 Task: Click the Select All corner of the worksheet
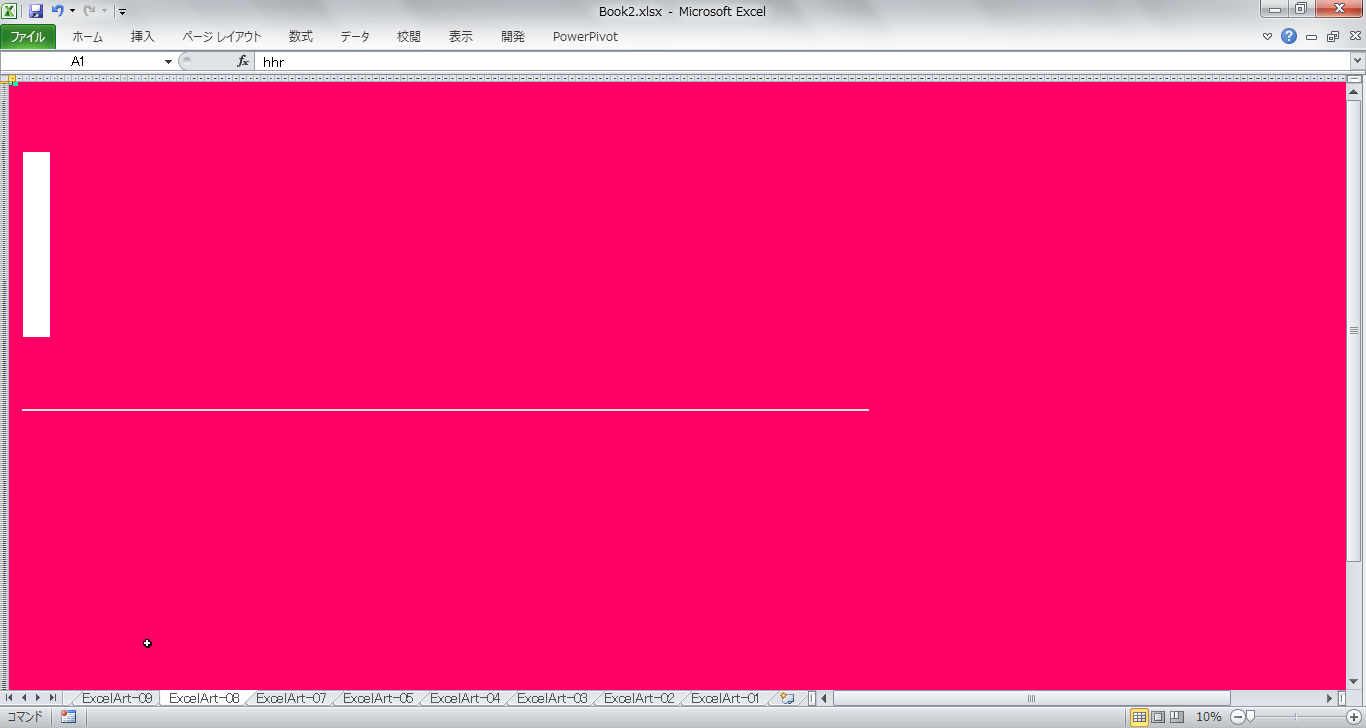4,77
